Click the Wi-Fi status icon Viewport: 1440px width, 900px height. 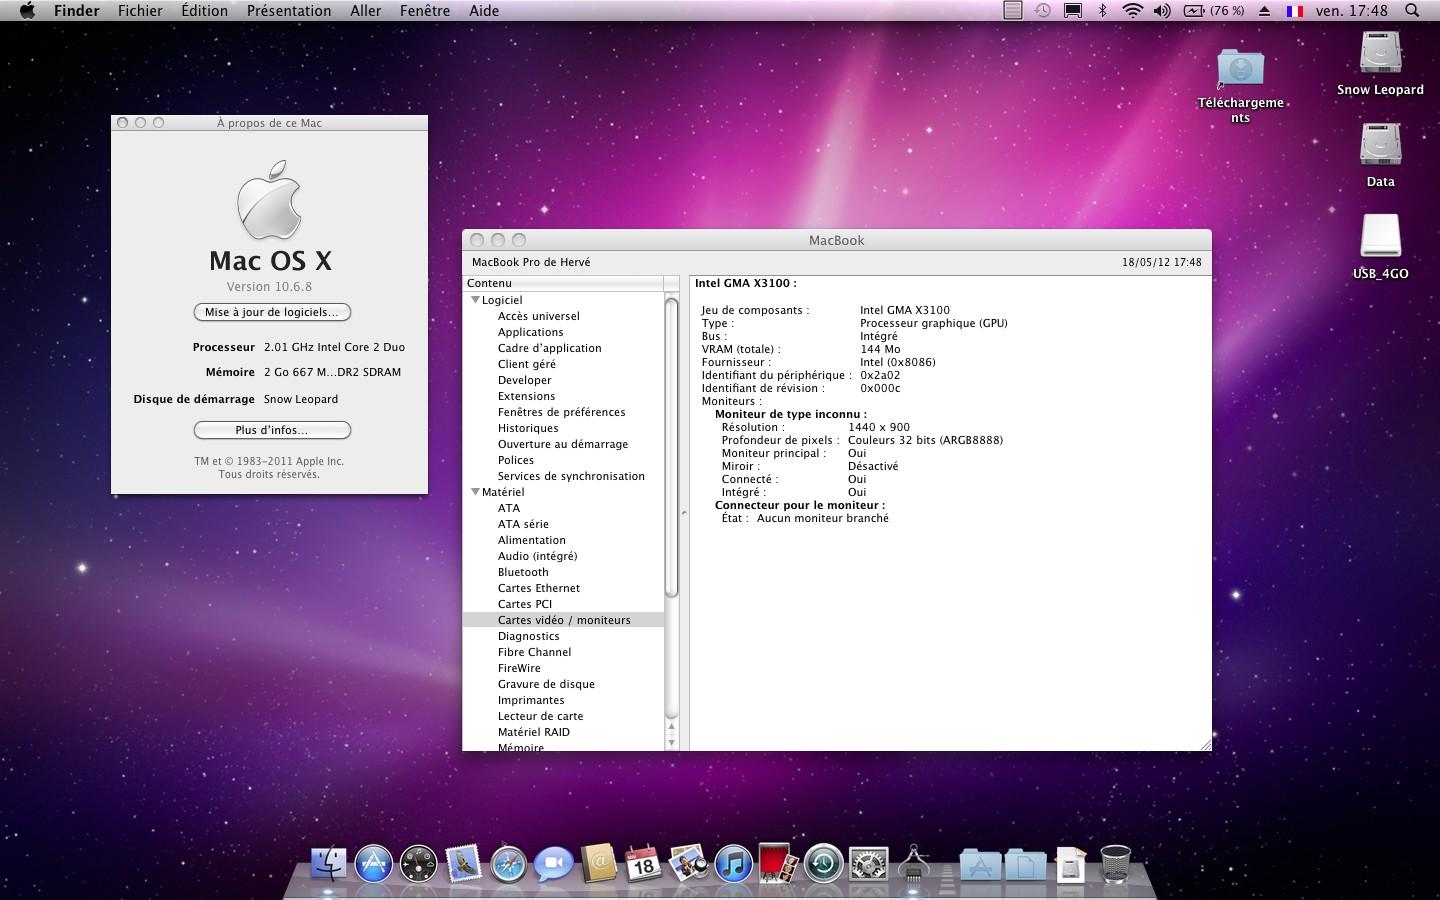click(x=1132, y=11)
